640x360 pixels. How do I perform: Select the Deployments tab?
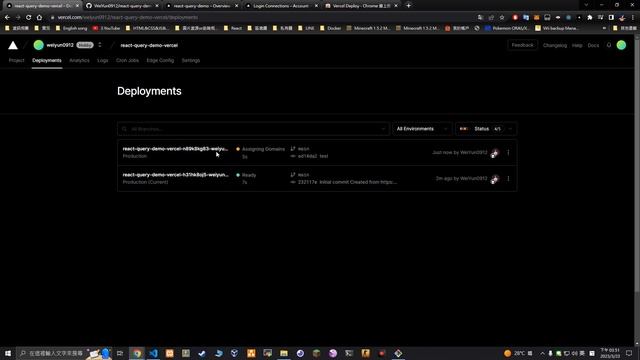pos(47,60)
